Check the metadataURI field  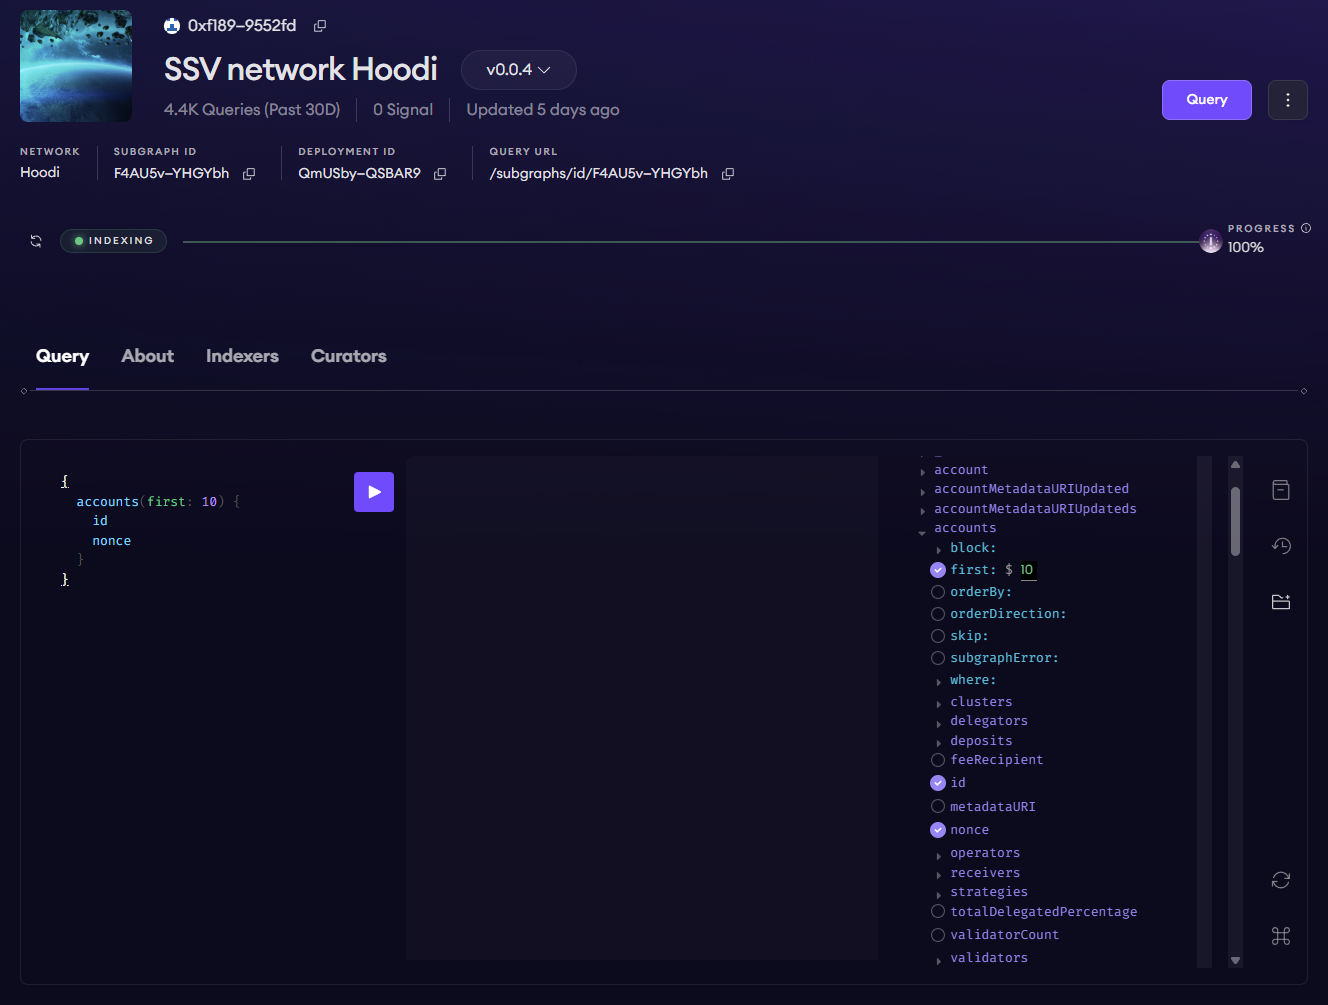938,806
